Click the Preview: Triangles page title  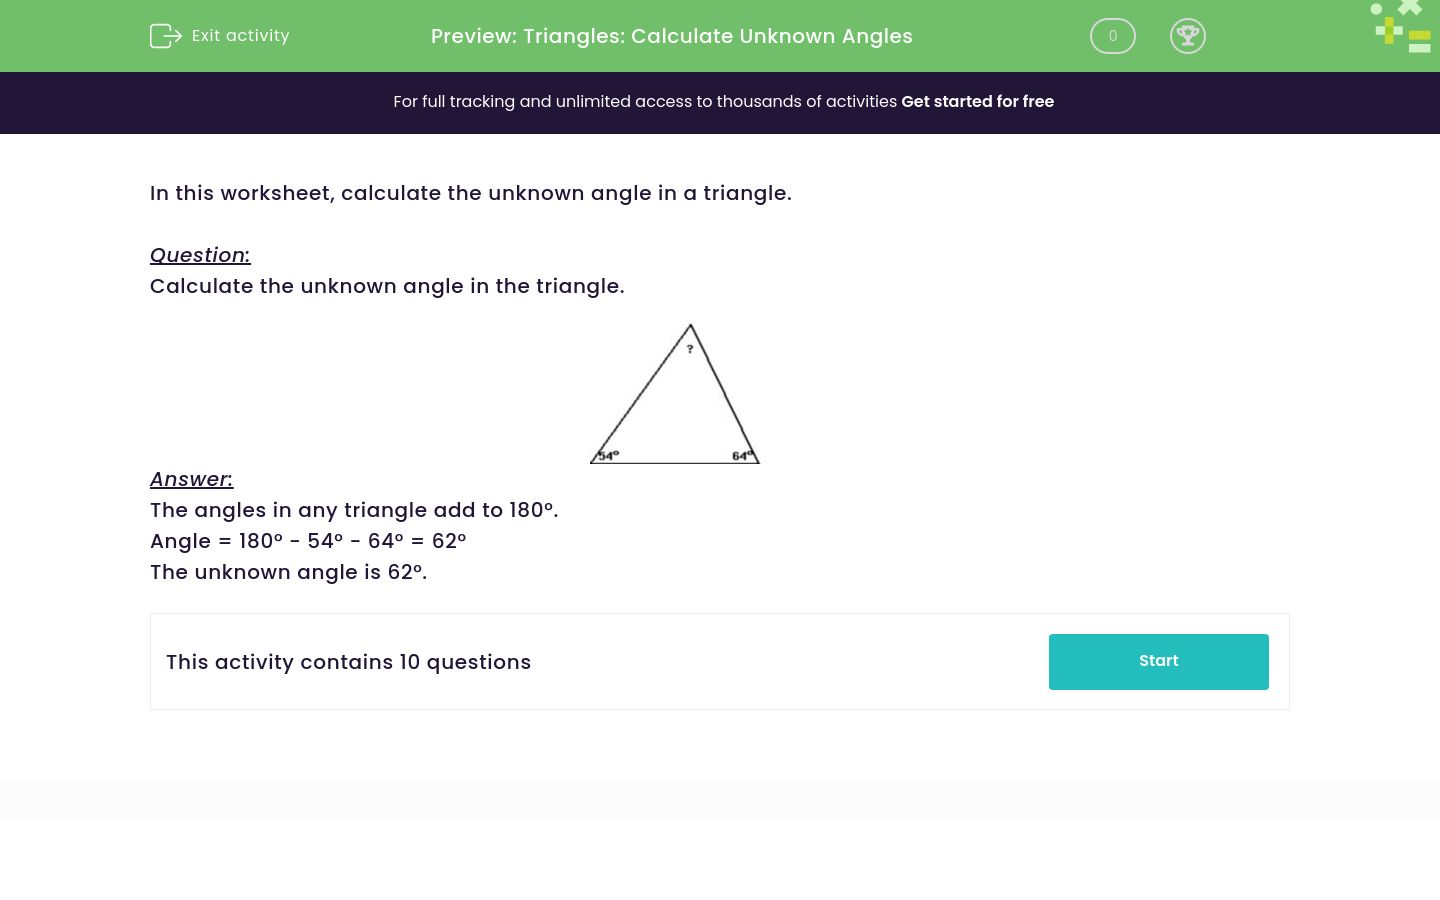[x=672, y=36]
